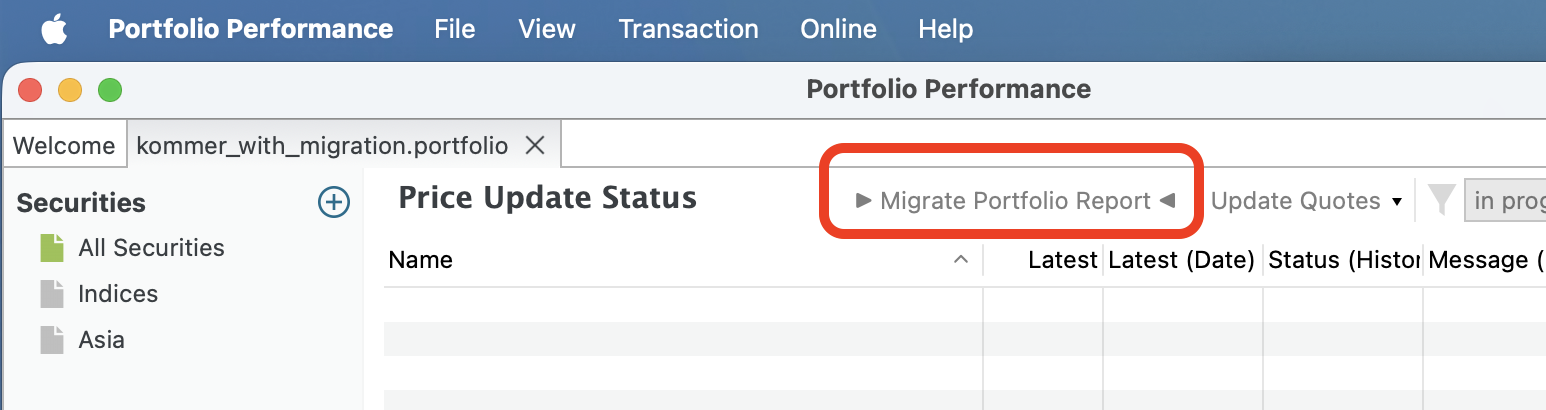Open the Update Quotes dropdown arrow
Screen dimensions: 1546x410
click(x=1398, y=201)
